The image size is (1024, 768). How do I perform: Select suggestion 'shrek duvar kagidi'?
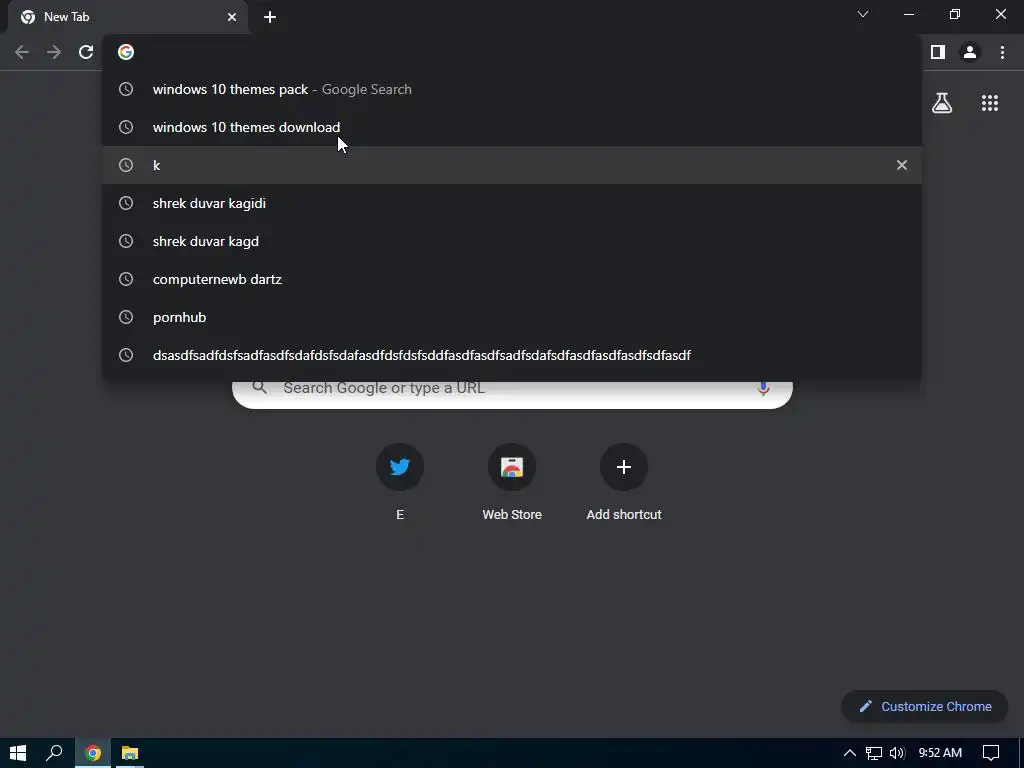point(512,203)
